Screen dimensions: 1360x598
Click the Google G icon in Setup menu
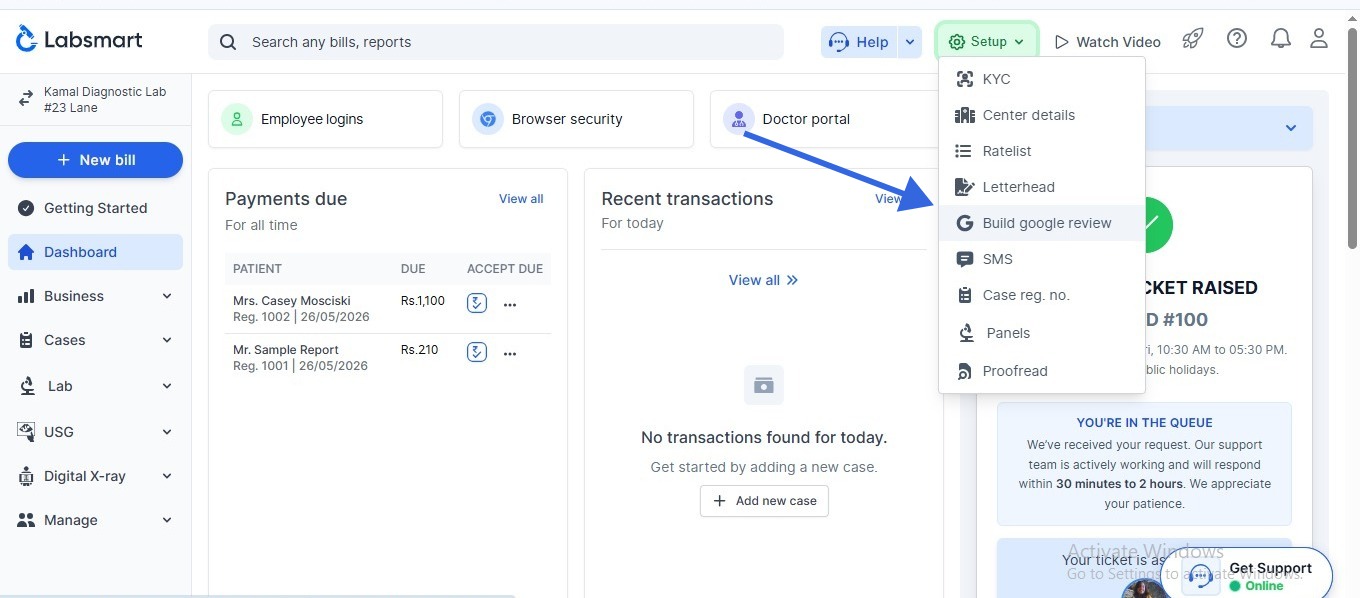pyautogui.click(x=965, y=223)
